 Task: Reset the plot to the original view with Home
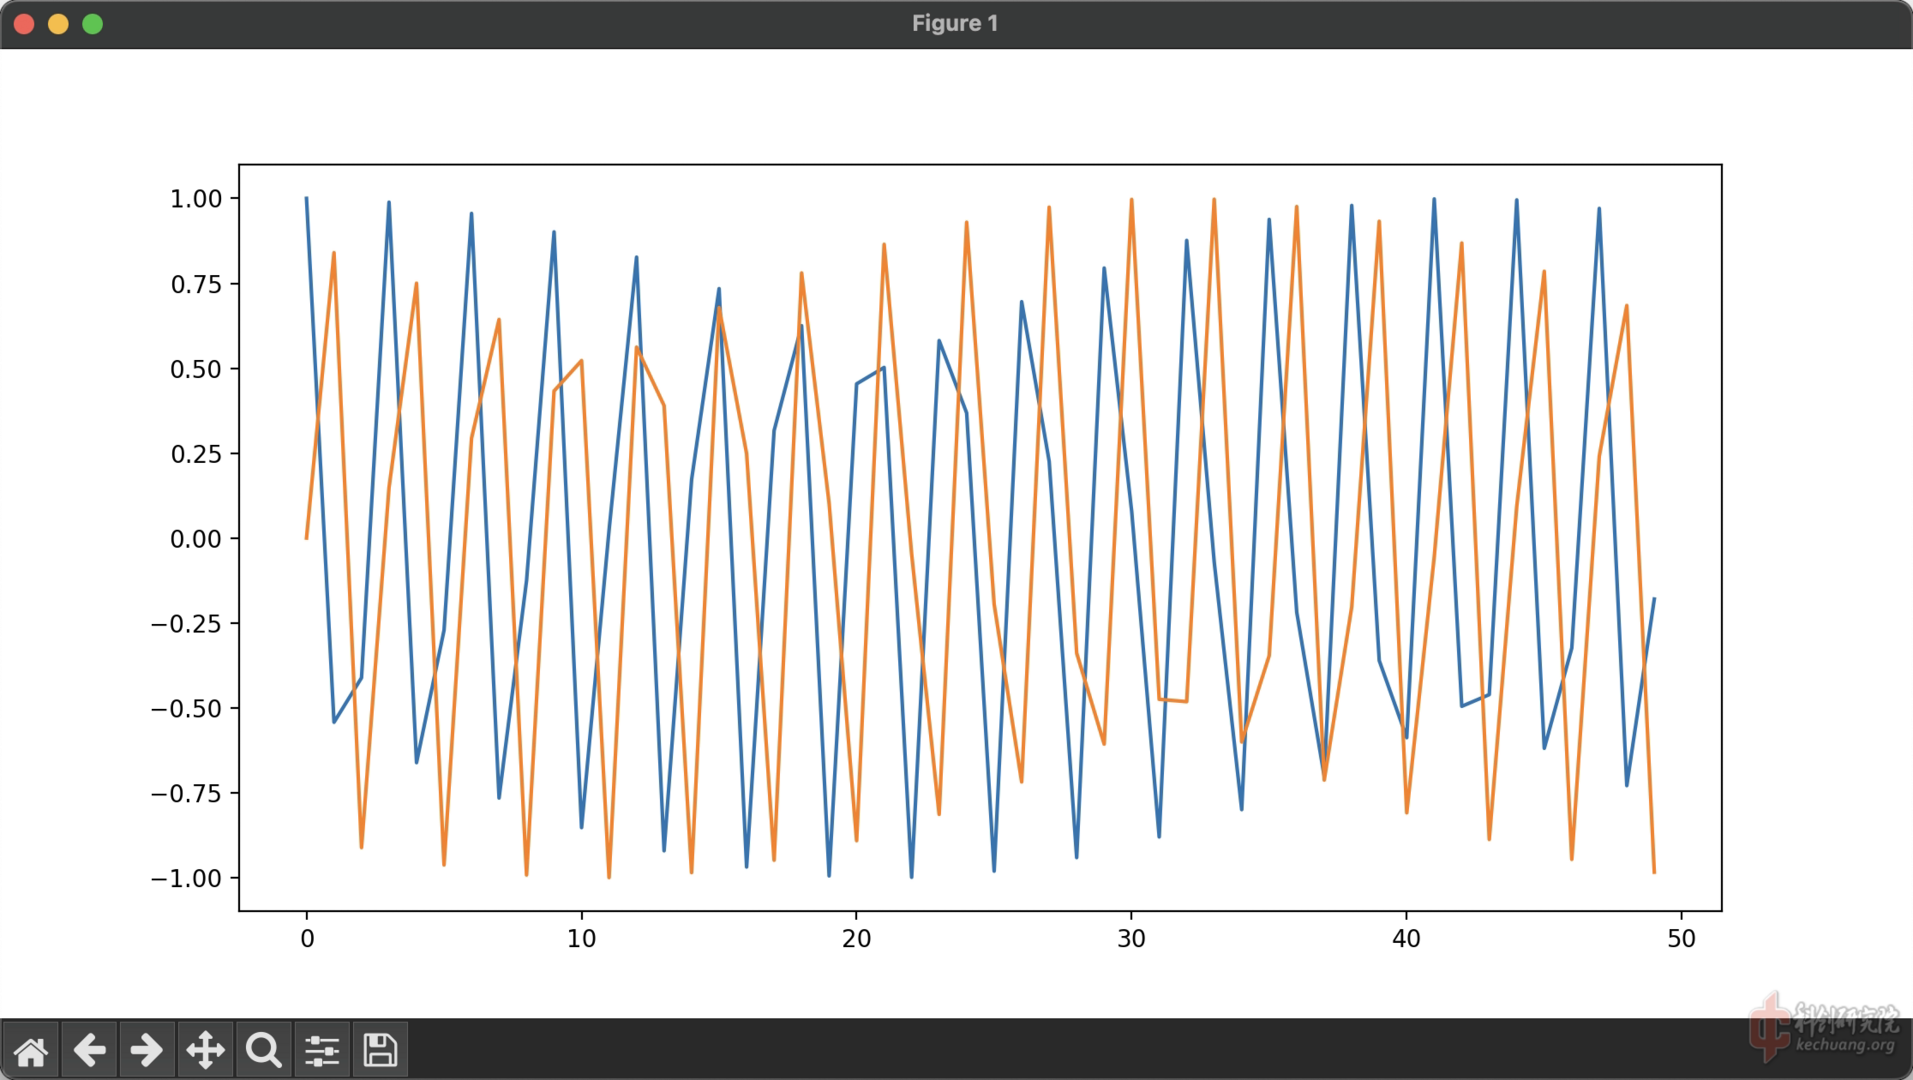click(x=30, y=1050)
